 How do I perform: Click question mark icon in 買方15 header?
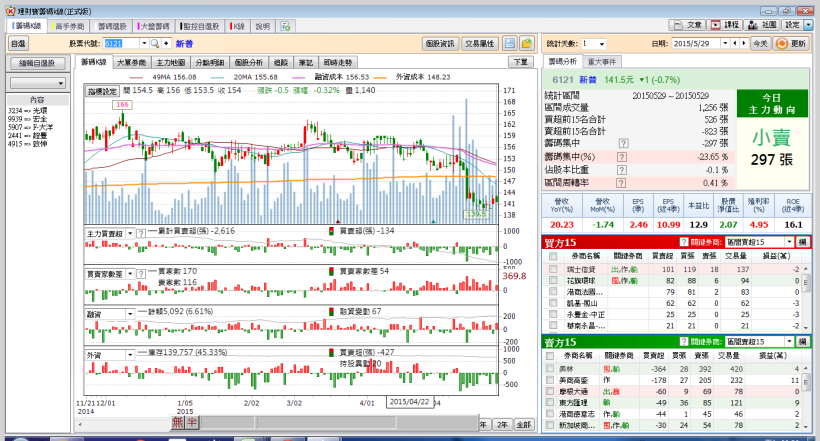[x=683, y=242]
